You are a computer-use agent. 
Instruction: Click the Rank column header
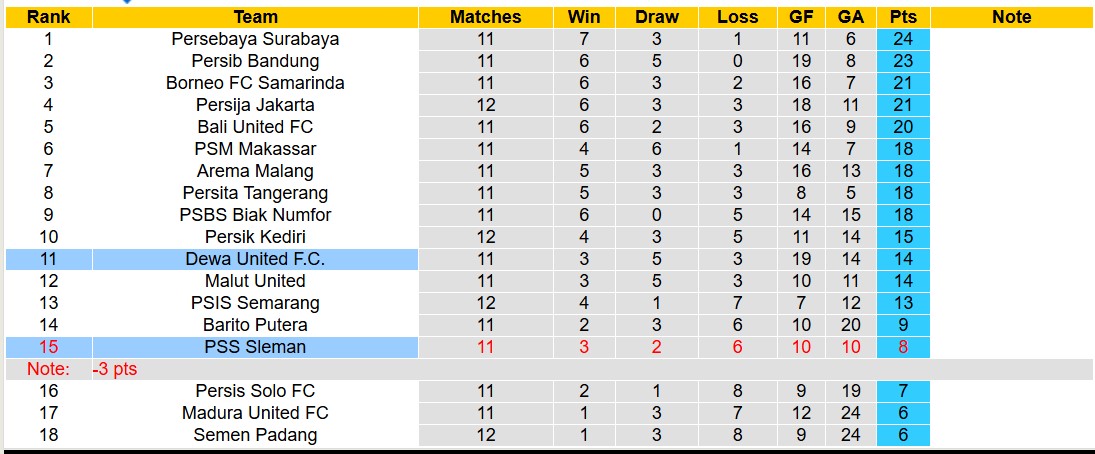tap(48, 17)
